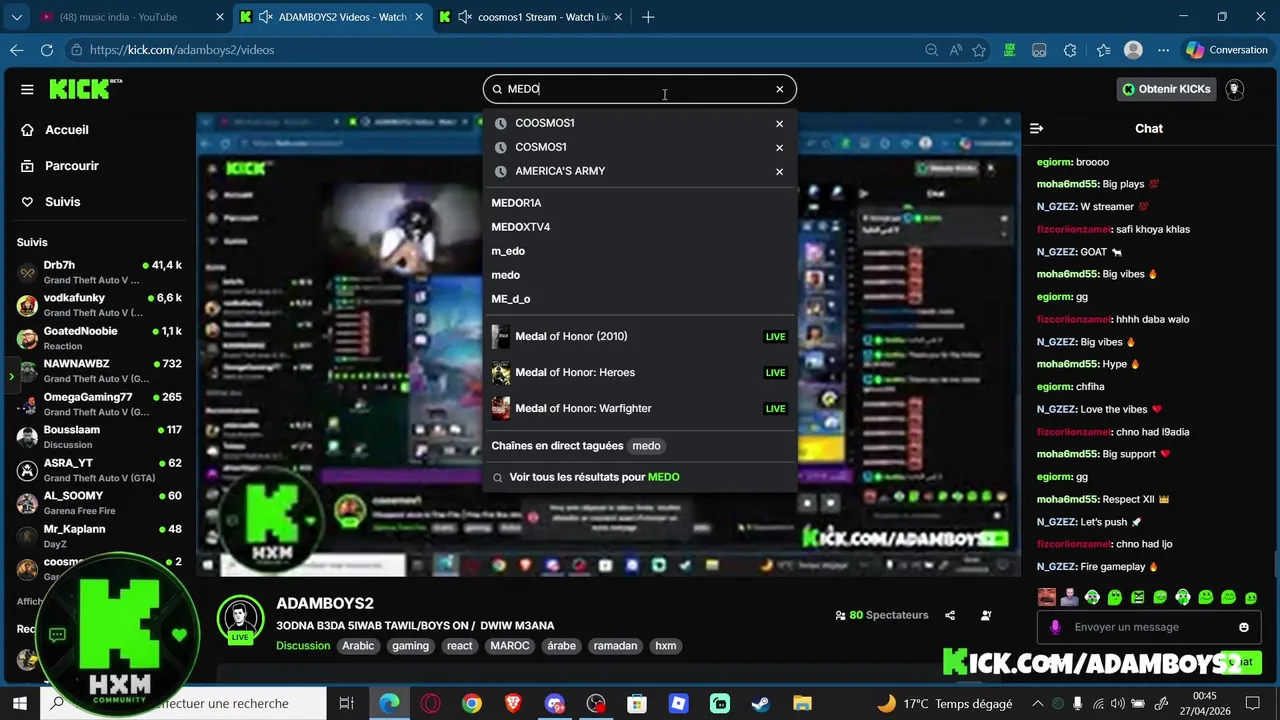Open followed channel AL_SOOMY
The image size is (1280, 720).
tap(99, 503)
